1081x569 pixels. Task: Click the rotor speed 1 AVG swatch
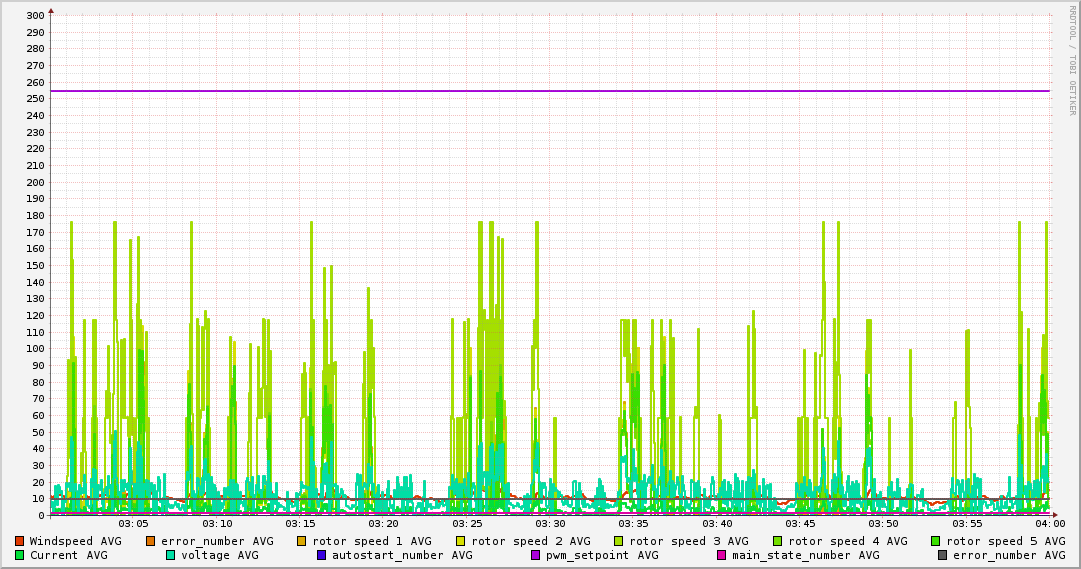[302, 541]
